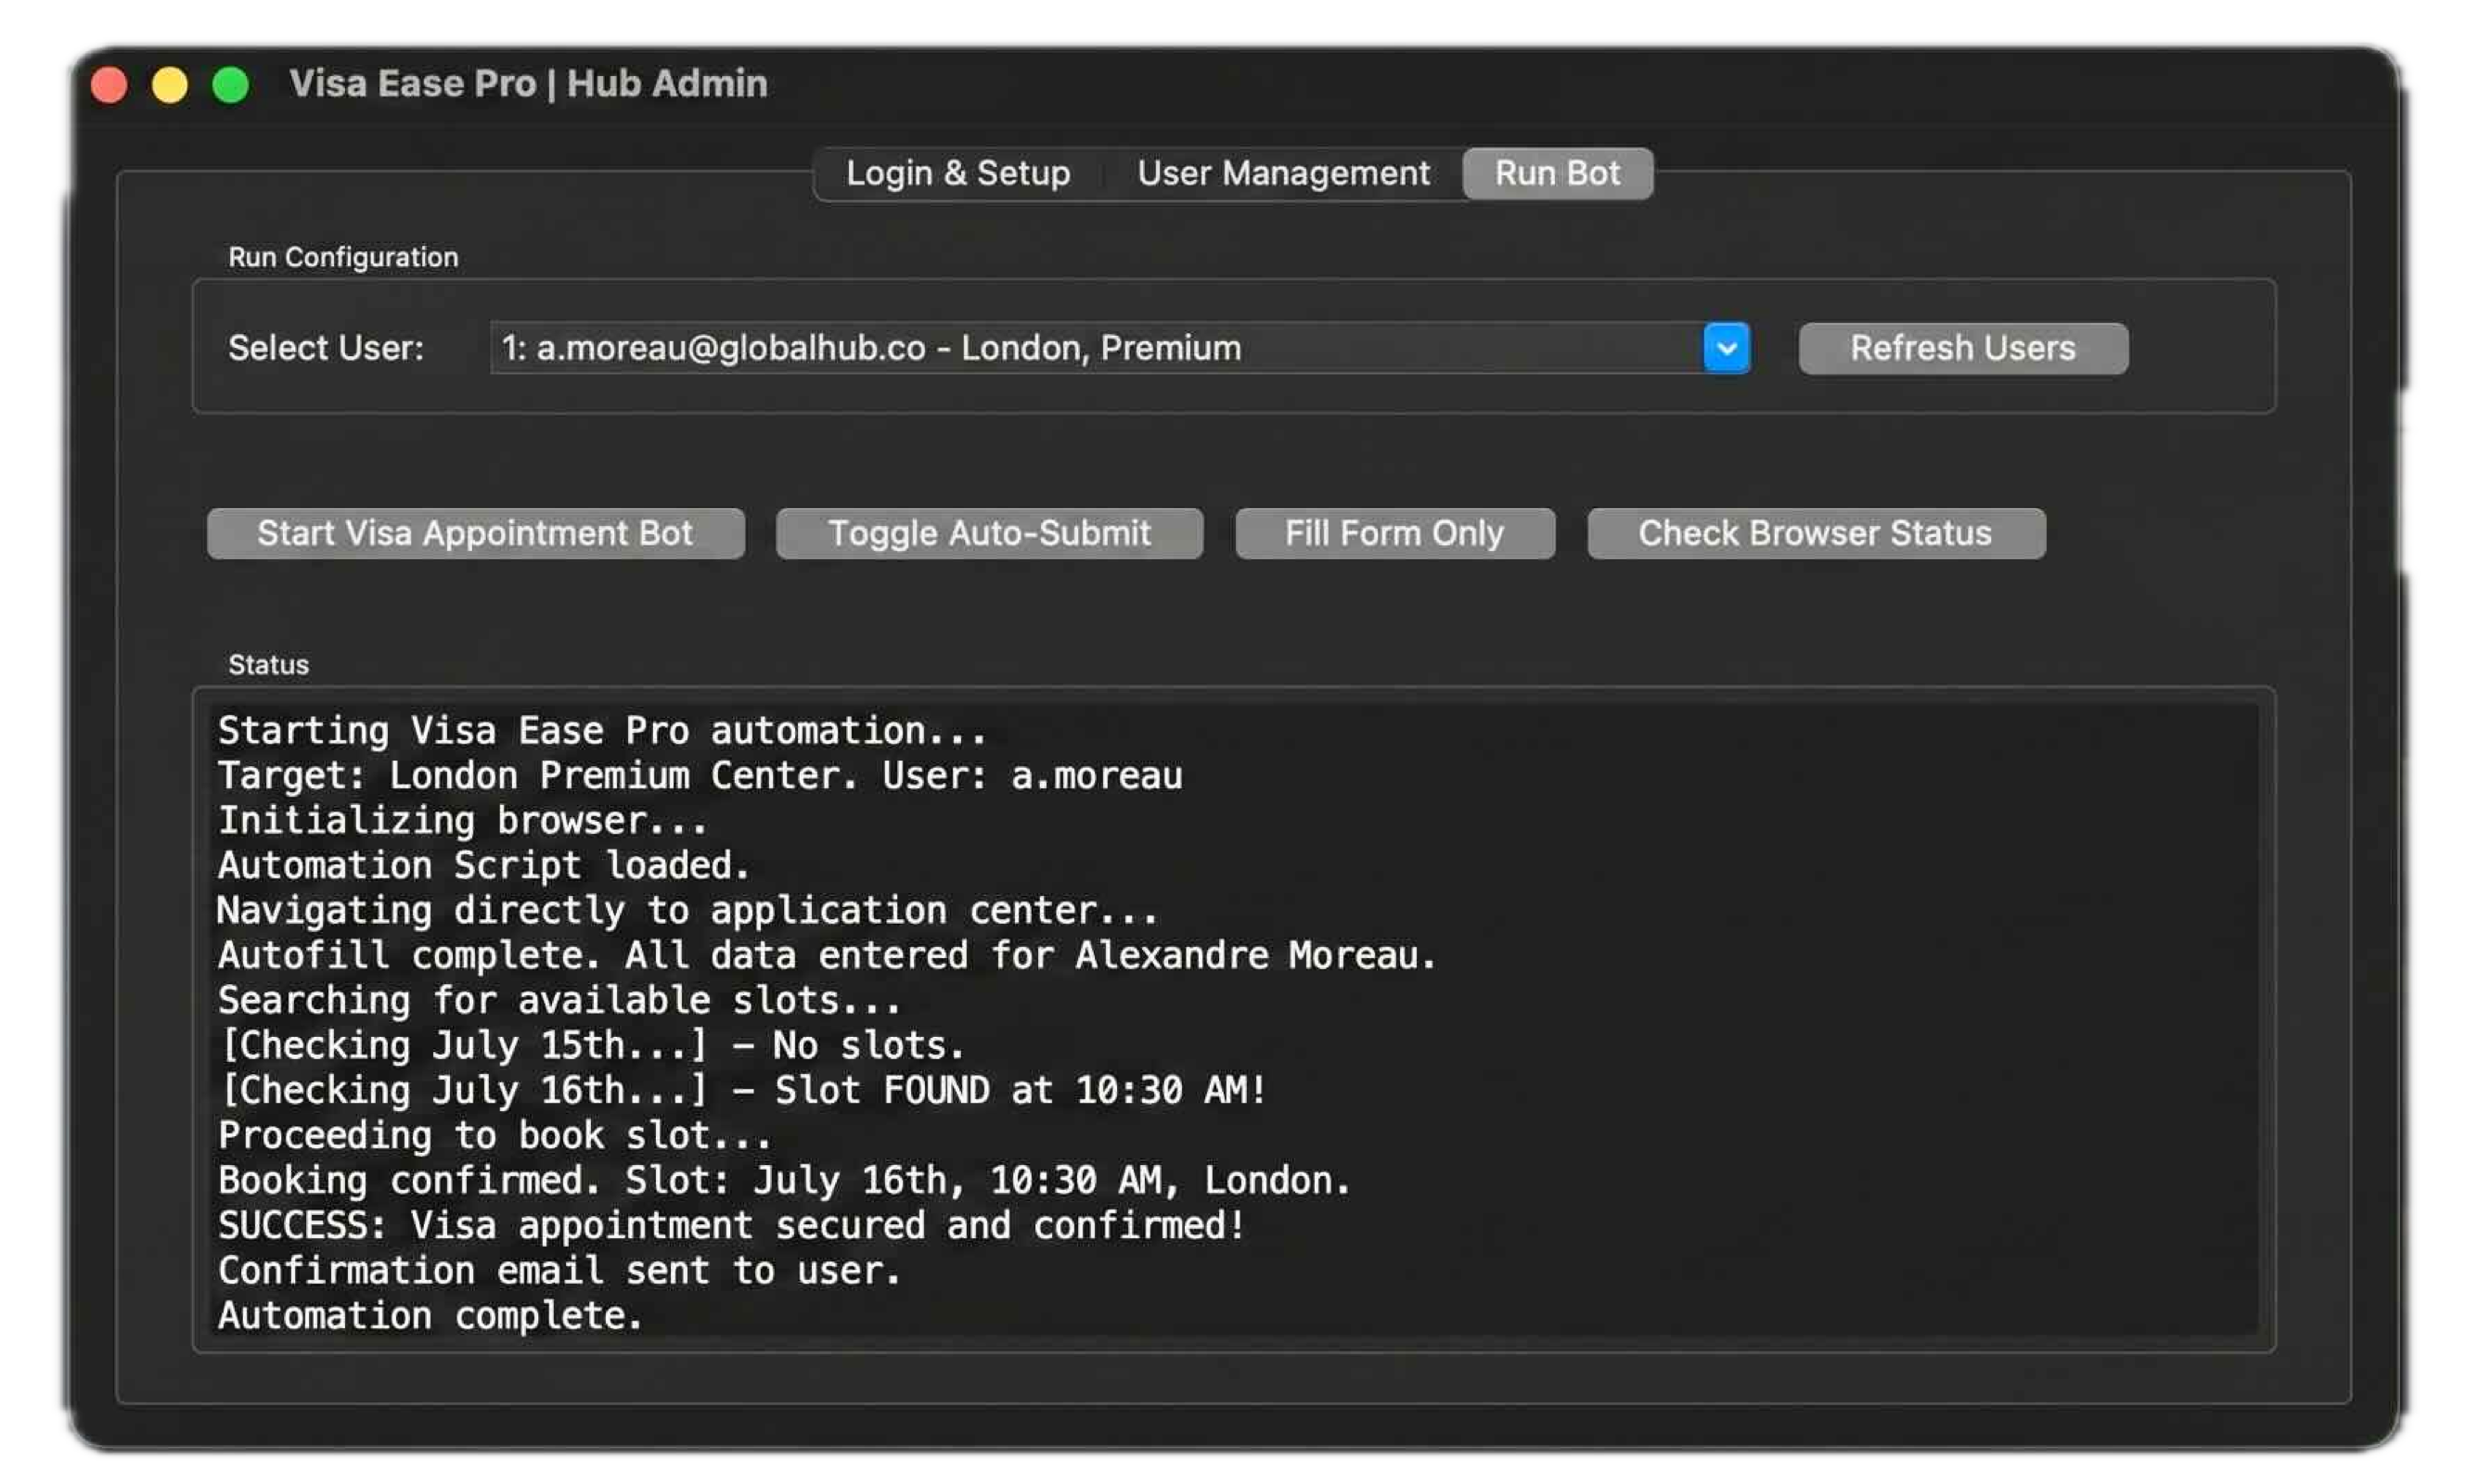
Task: Select the Run Bot tab
Action: pyautogui.click(x=1557, y=173)
